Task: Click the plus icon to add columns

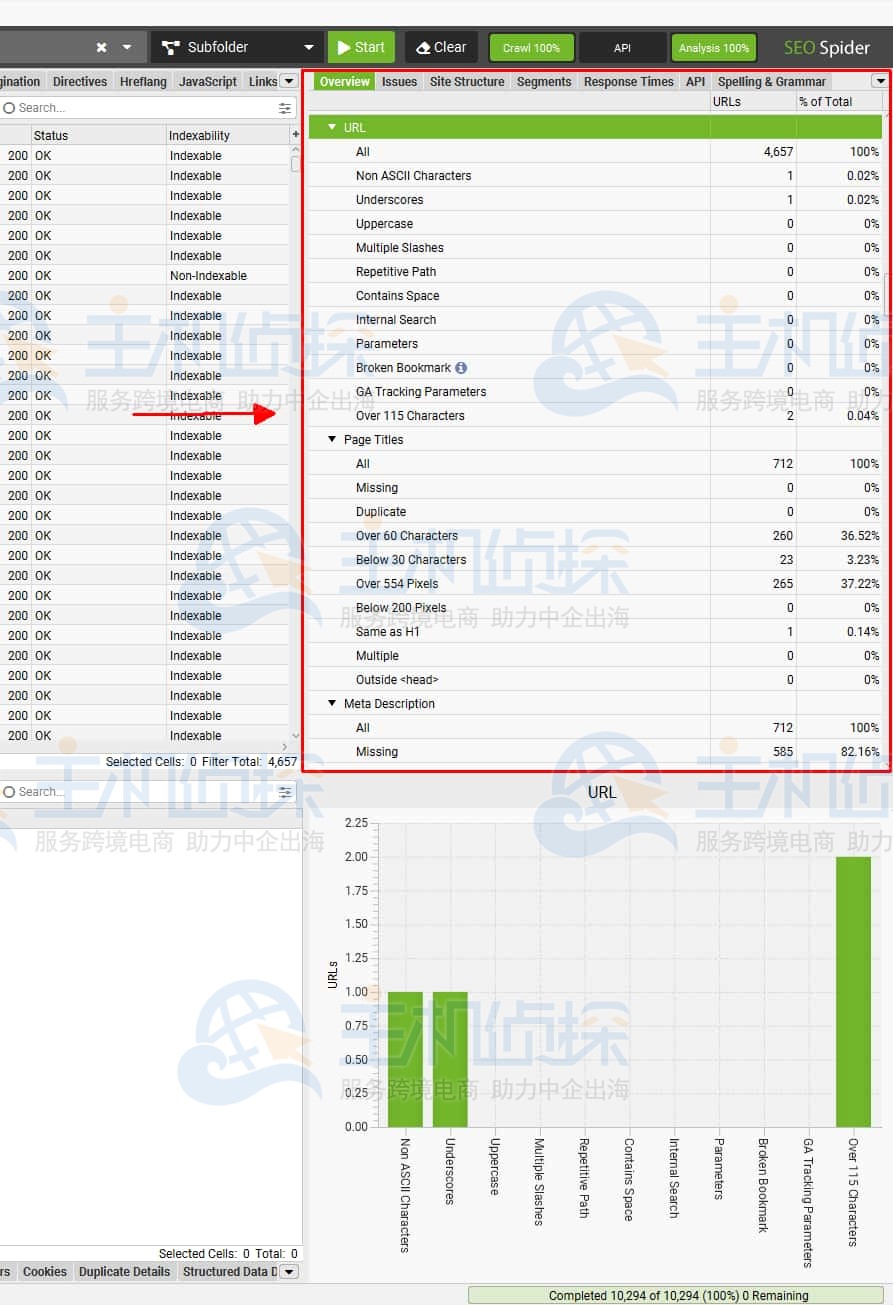Action: click(295, 135)
